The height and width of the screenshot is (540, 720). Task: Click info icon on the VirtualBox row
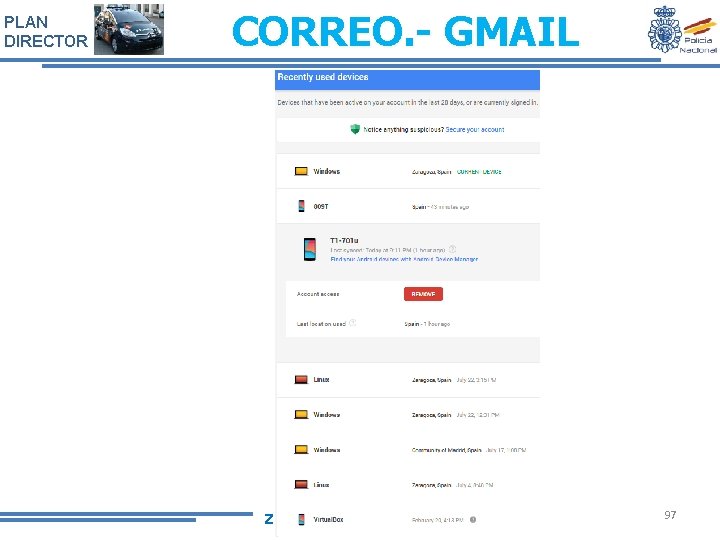point(473,520)
